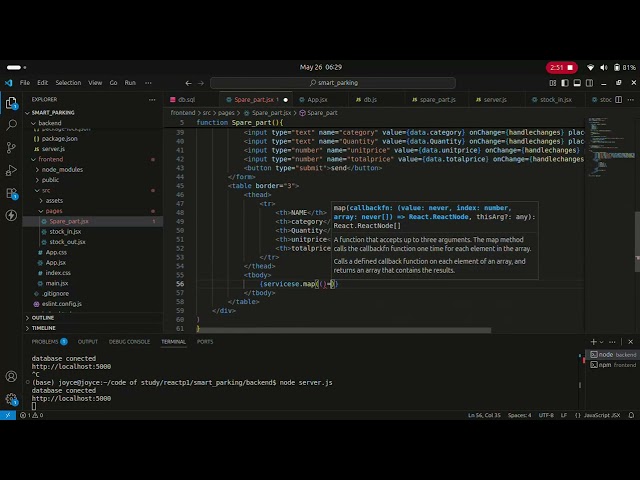Open the Manage gear icon
The image size is (640, 480).
click(x=11, y=399)
